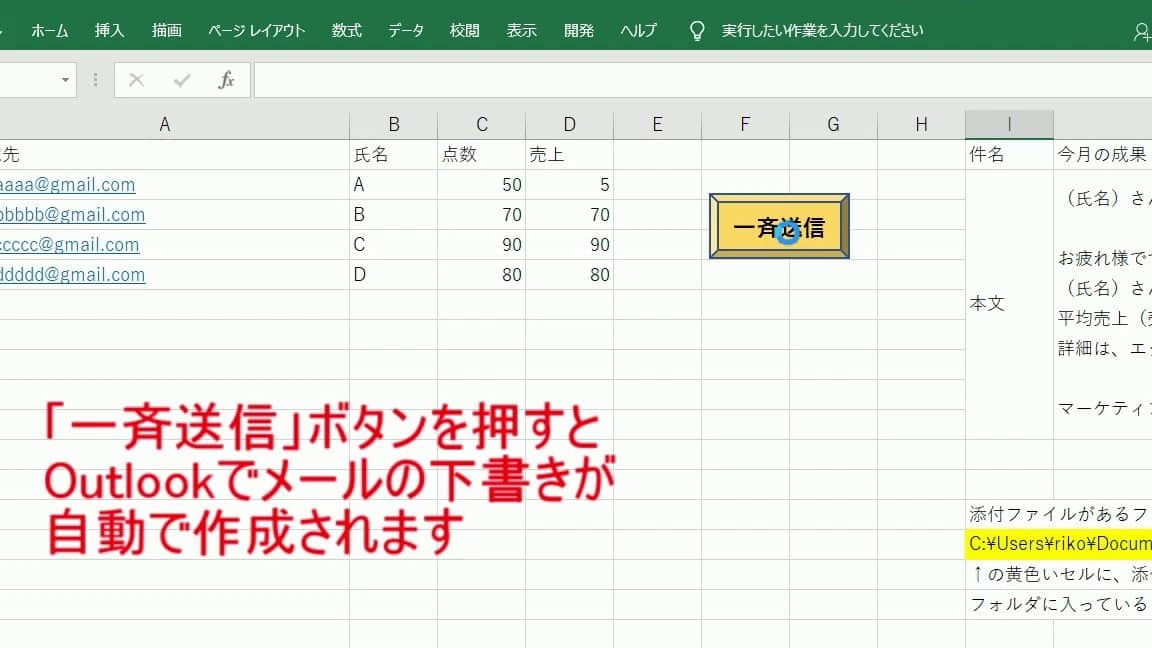
Task: Open the ヘルプ tab
Action: (638, 31)
